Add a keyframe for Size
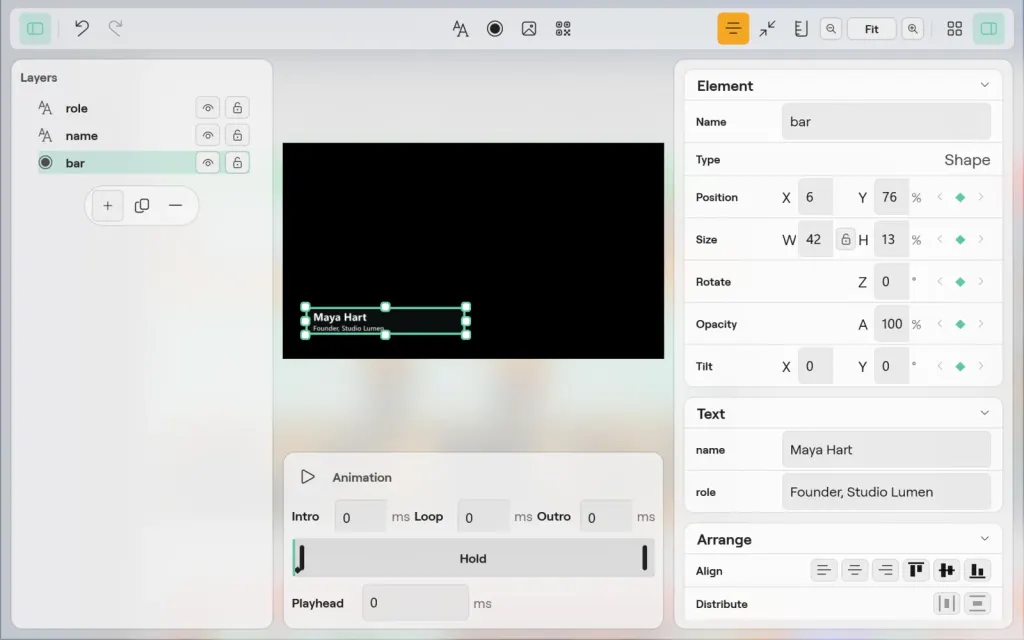The height and width of the screenshot is (640, 1024). click(960, 240)
